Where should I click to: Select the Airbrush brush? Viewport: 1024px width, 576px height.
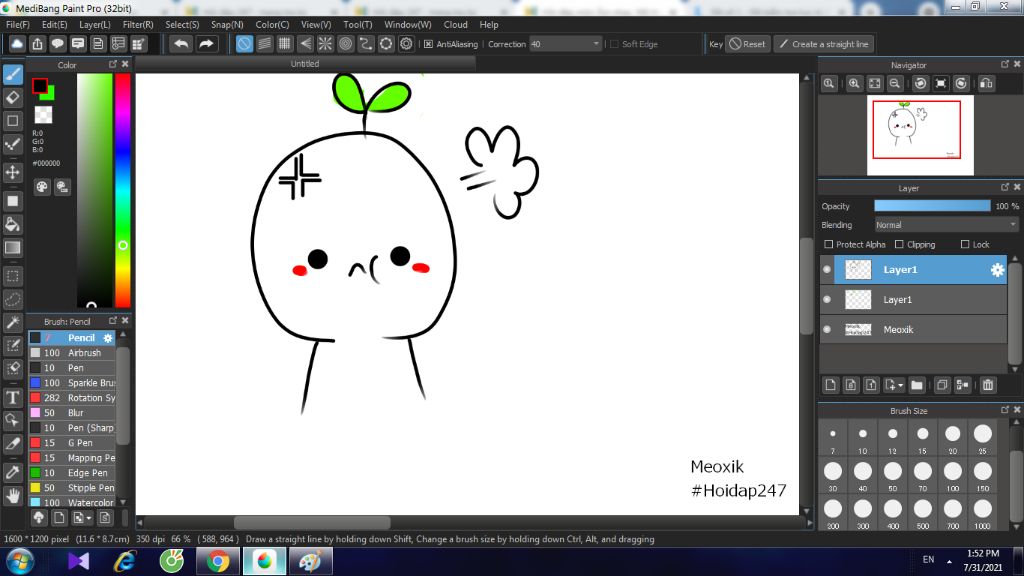72,353
